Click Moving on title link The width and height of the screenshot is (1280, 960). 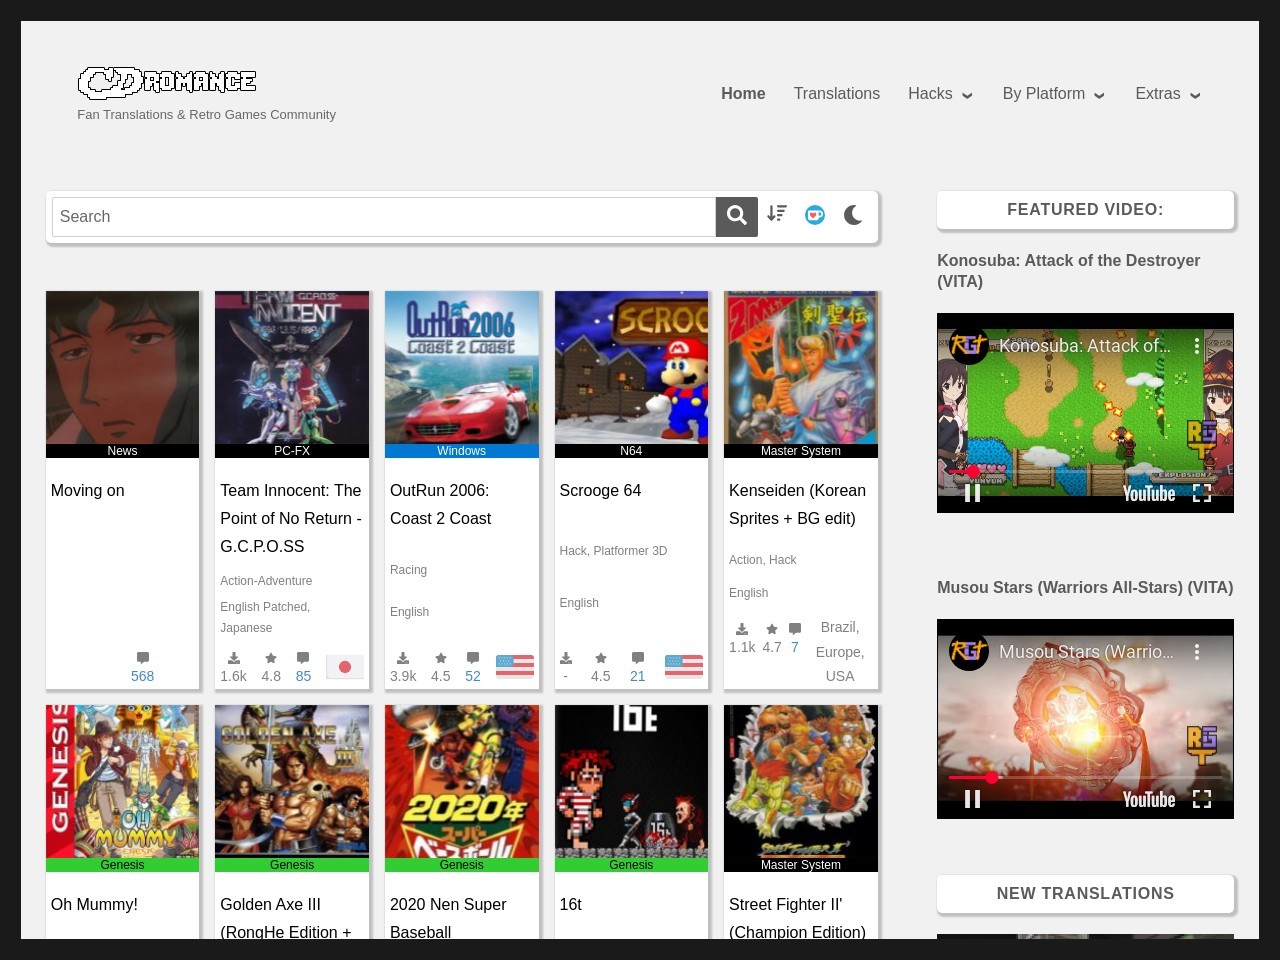[88, 490]
